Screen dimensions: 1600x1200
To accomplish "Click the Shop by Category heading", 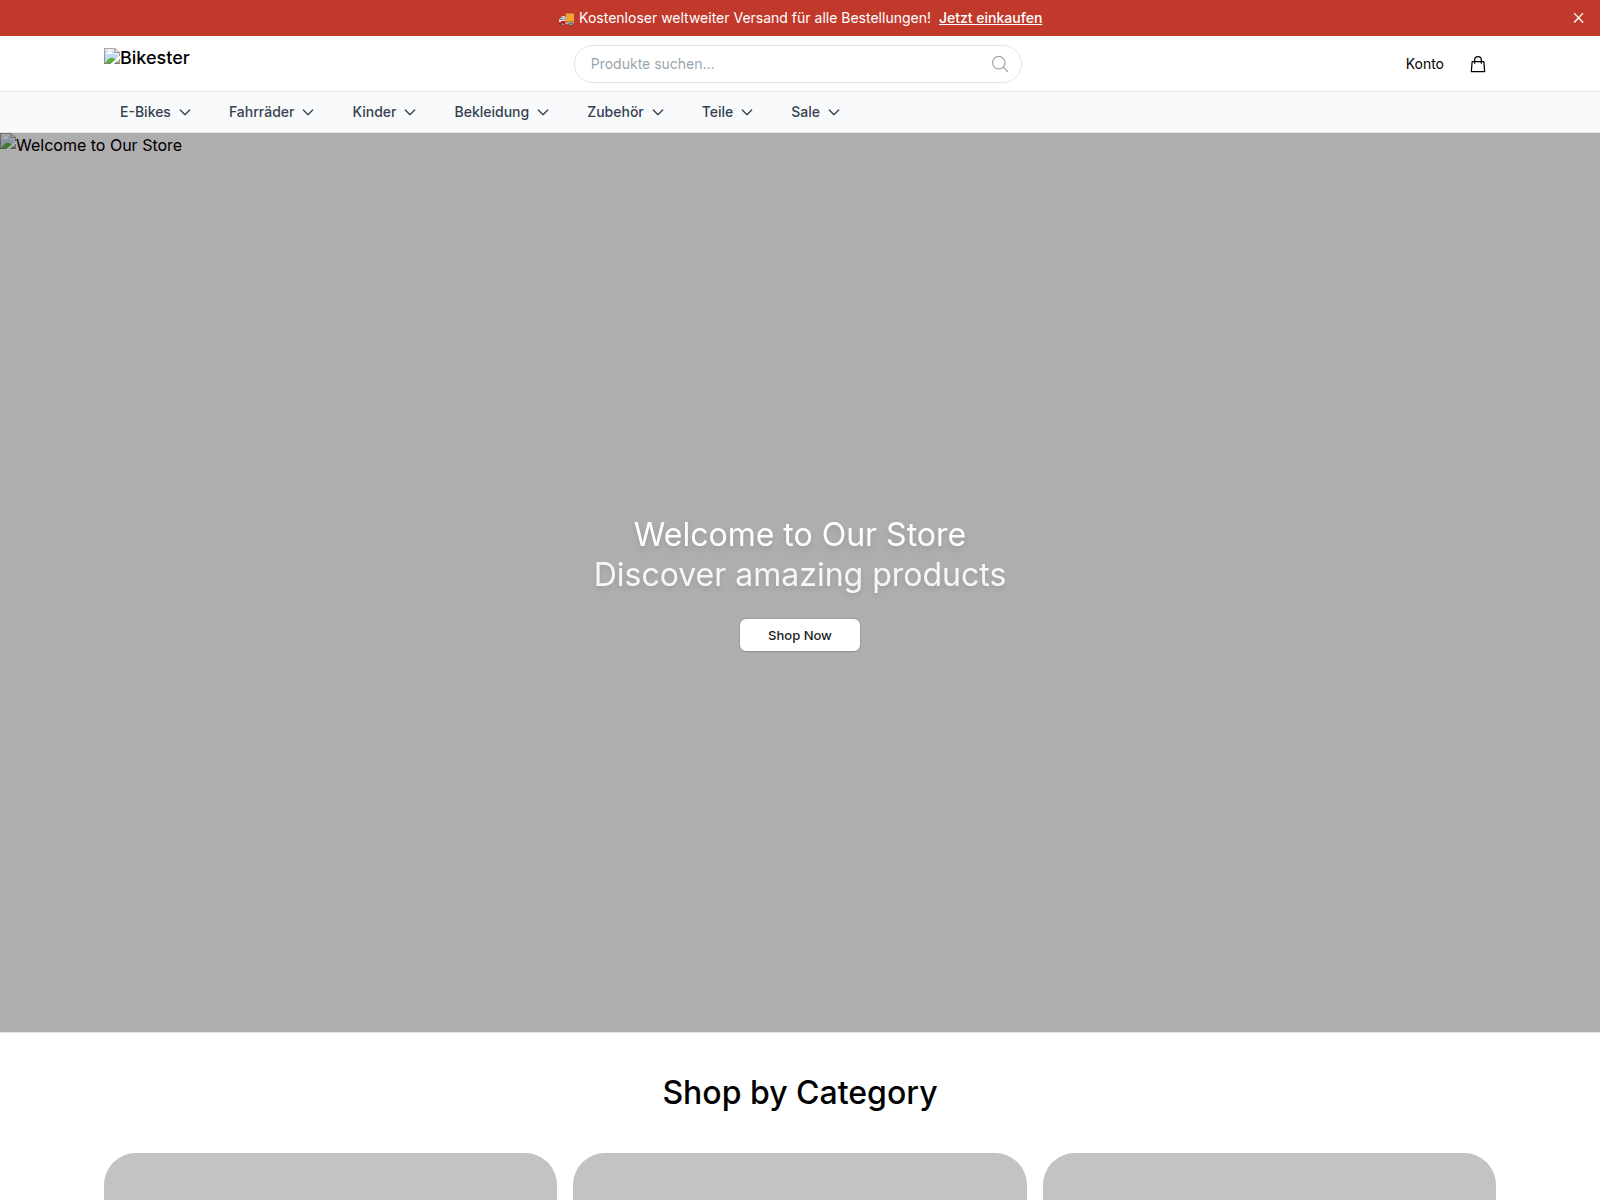I will 800,1093.
